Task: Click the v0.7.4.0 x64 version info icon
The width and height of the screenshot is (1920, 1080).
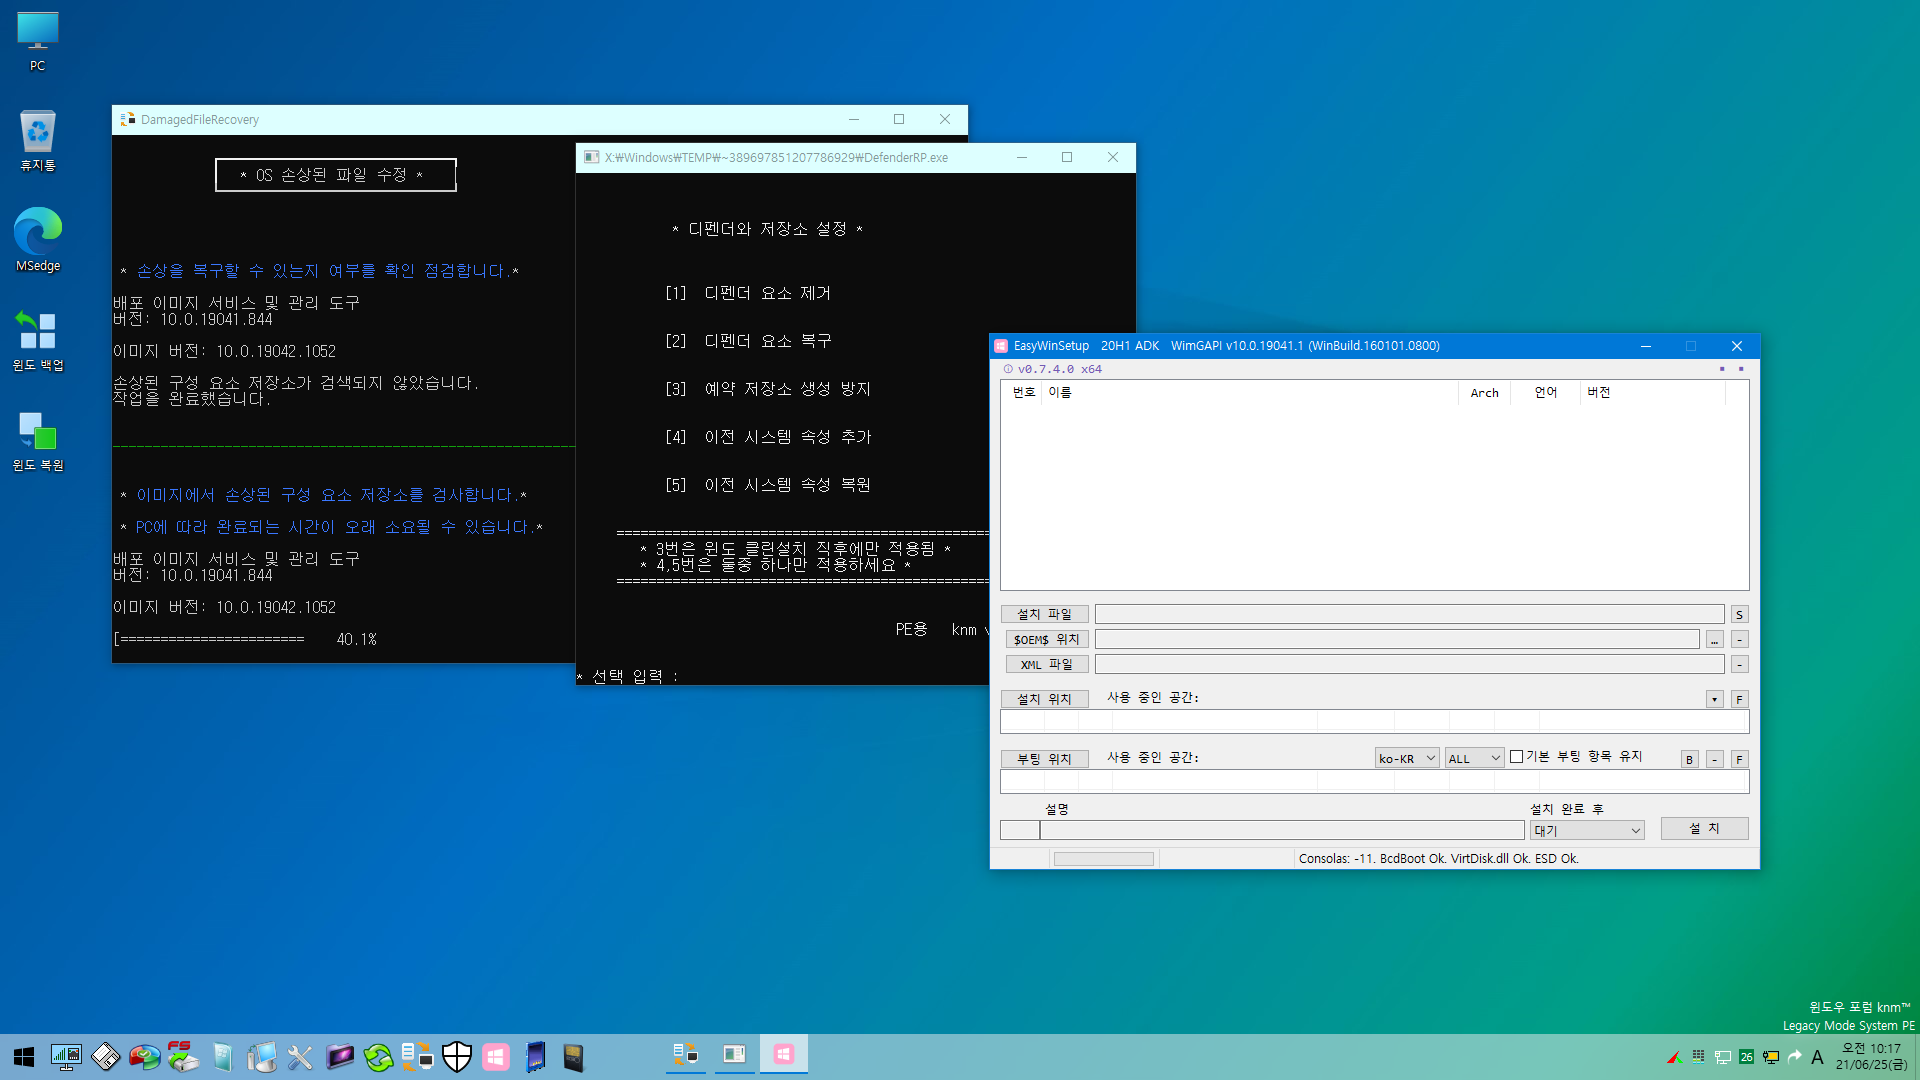Action: pyautogui.click(x=1008, y=369)
